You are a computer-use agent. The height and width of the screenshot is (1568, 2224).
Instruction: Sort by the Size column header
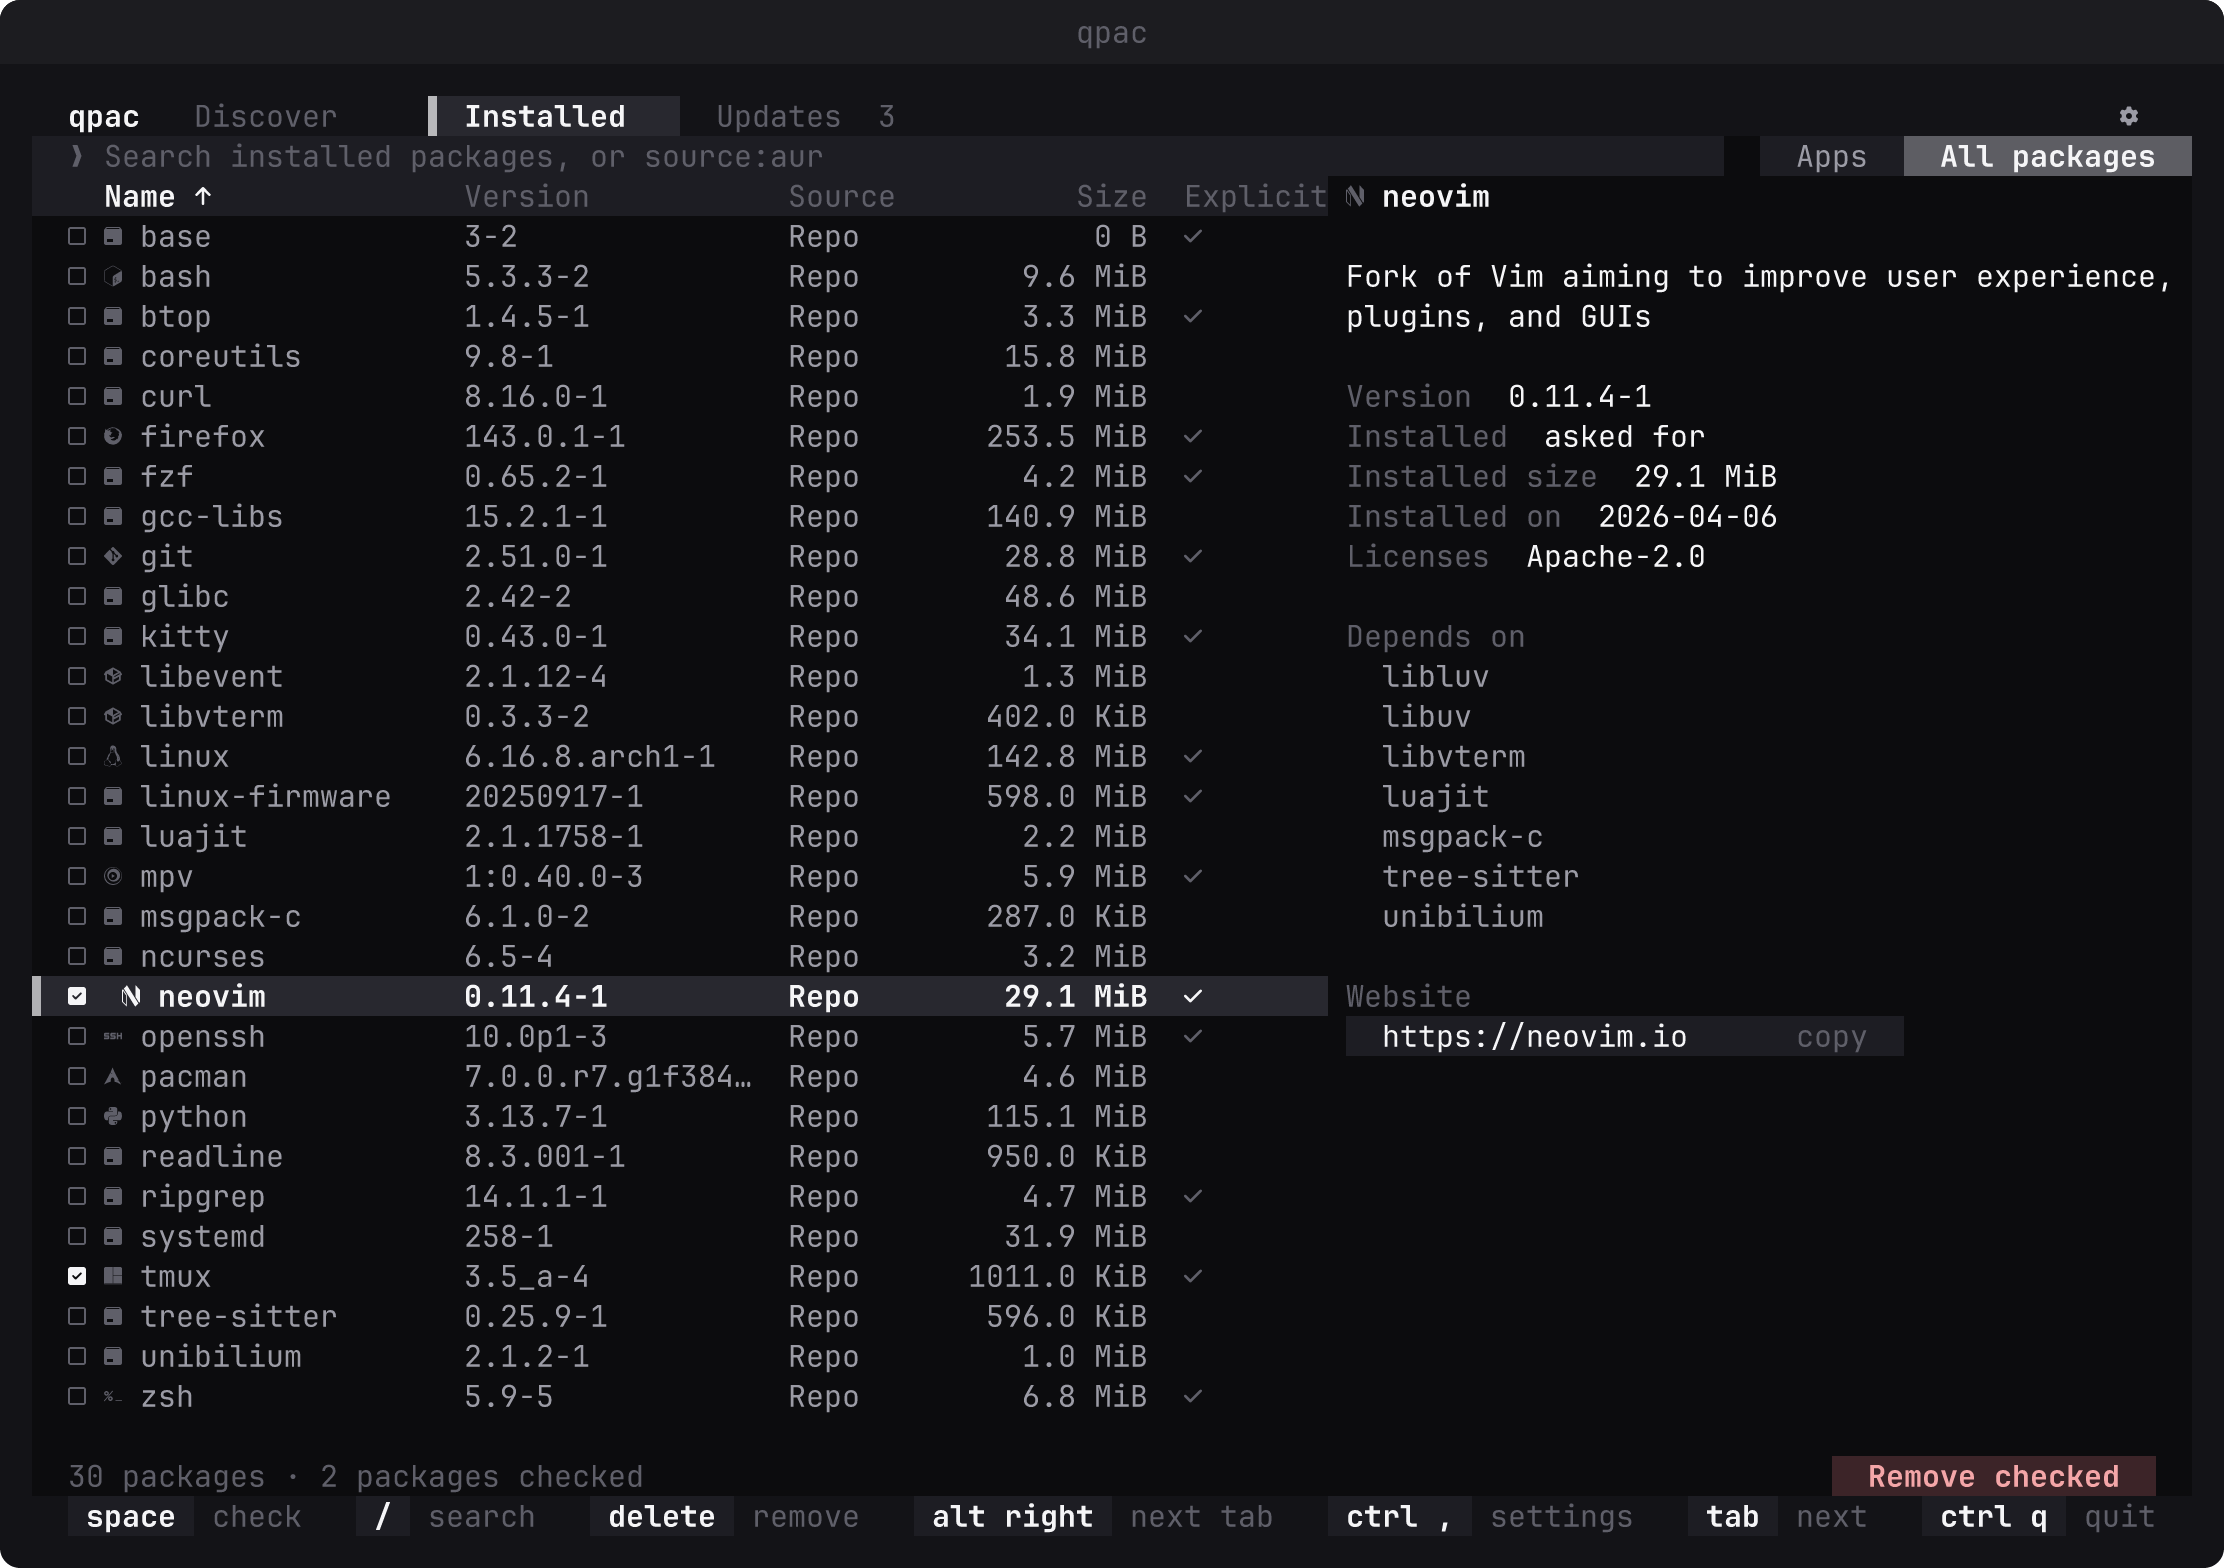[1112, 196]
